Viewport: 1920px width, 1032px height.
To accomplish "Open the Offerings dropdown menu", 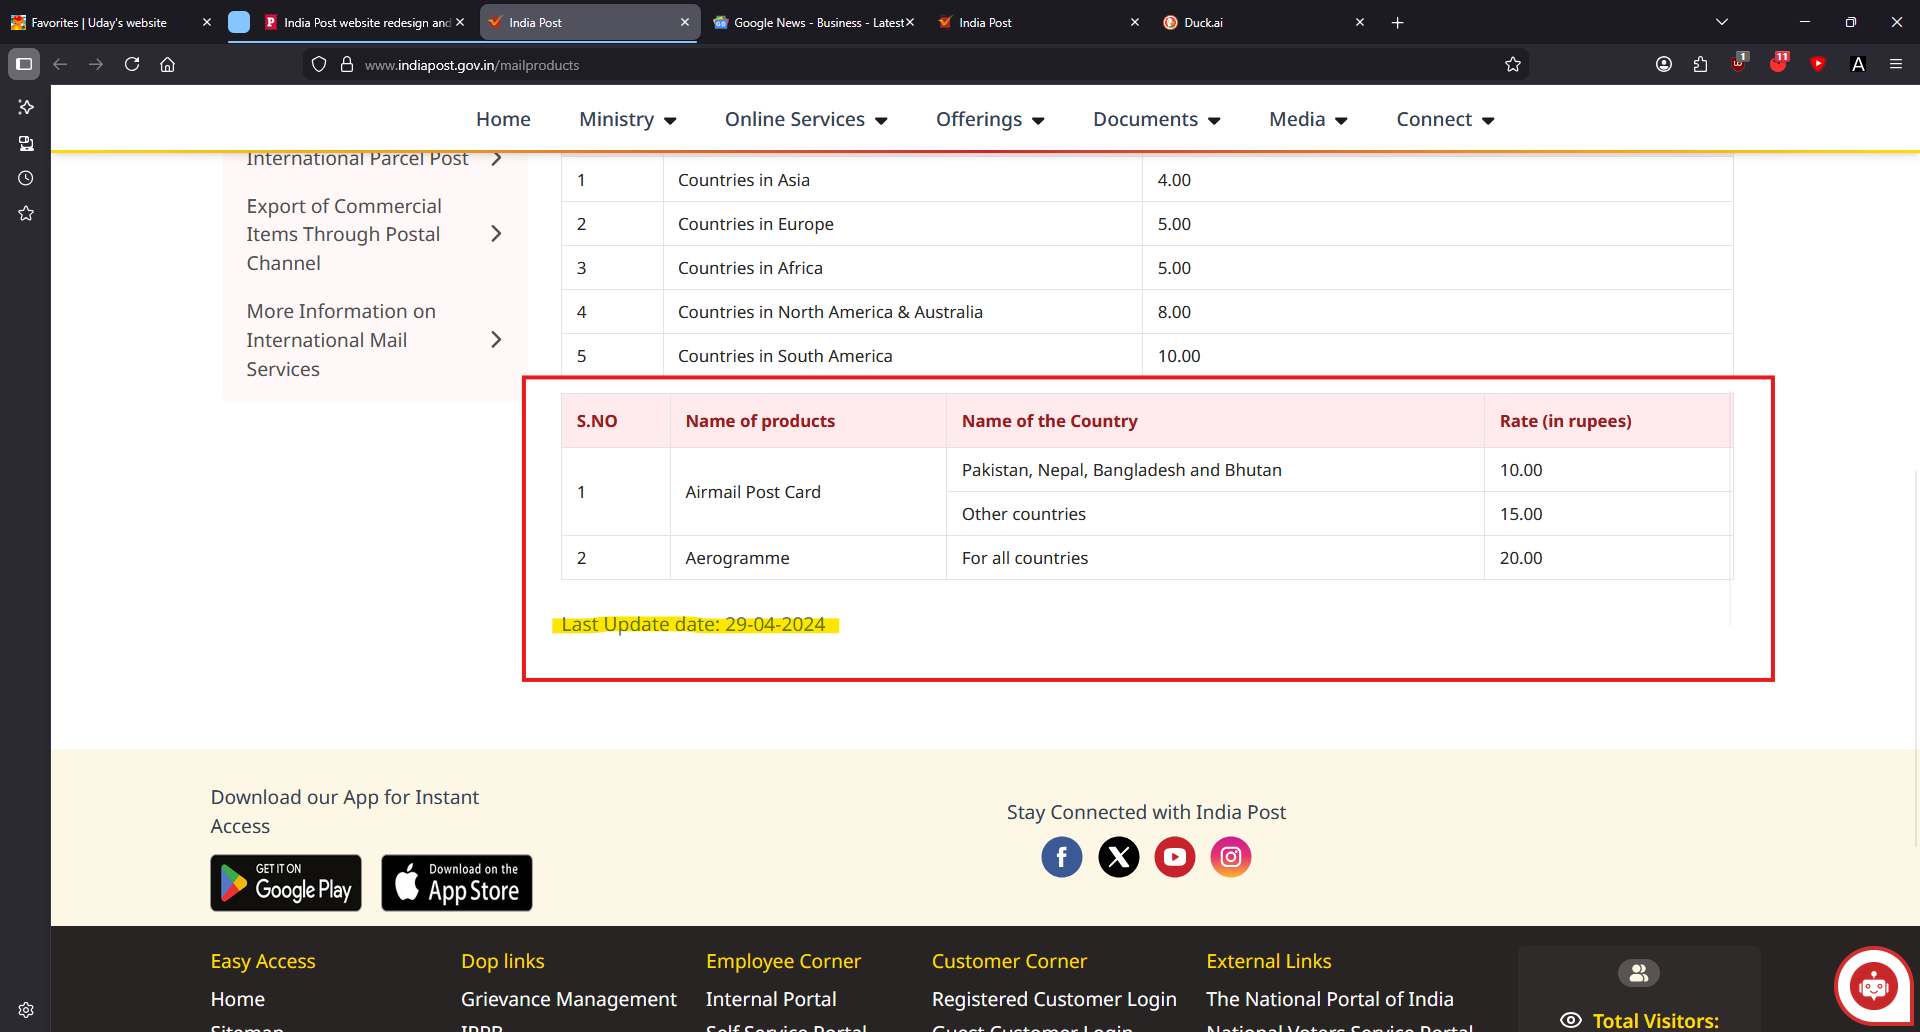I will click(989, 120).
